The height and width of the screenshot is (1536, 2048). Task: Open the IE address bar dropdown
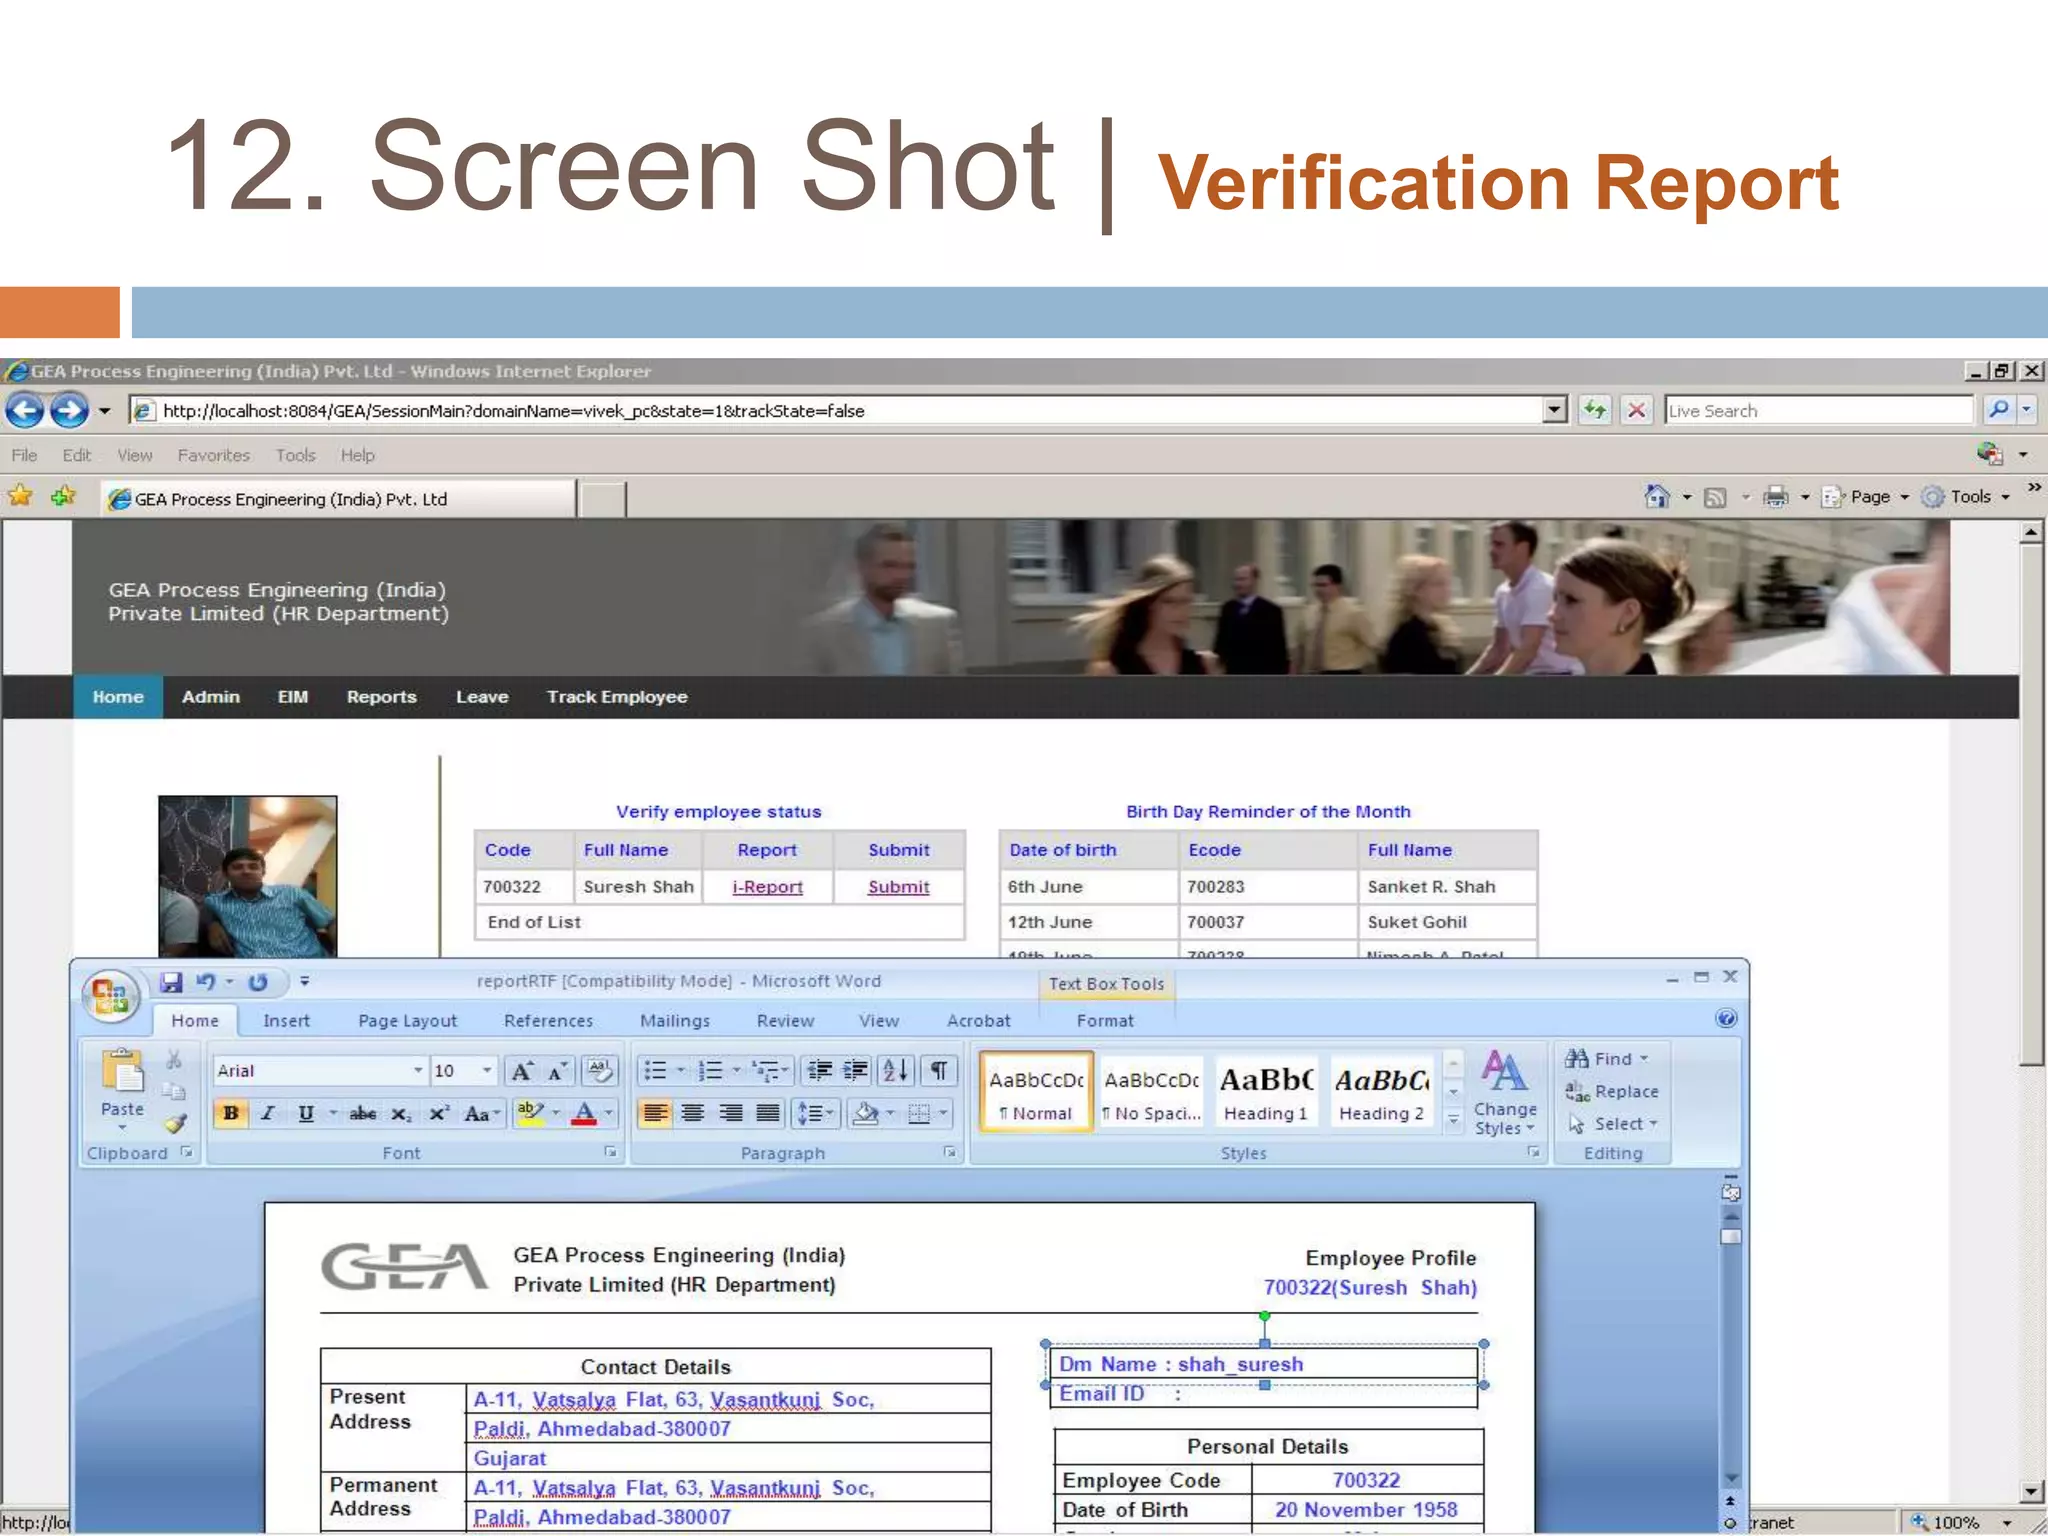pyautogui.click(x=1554, y=410)
